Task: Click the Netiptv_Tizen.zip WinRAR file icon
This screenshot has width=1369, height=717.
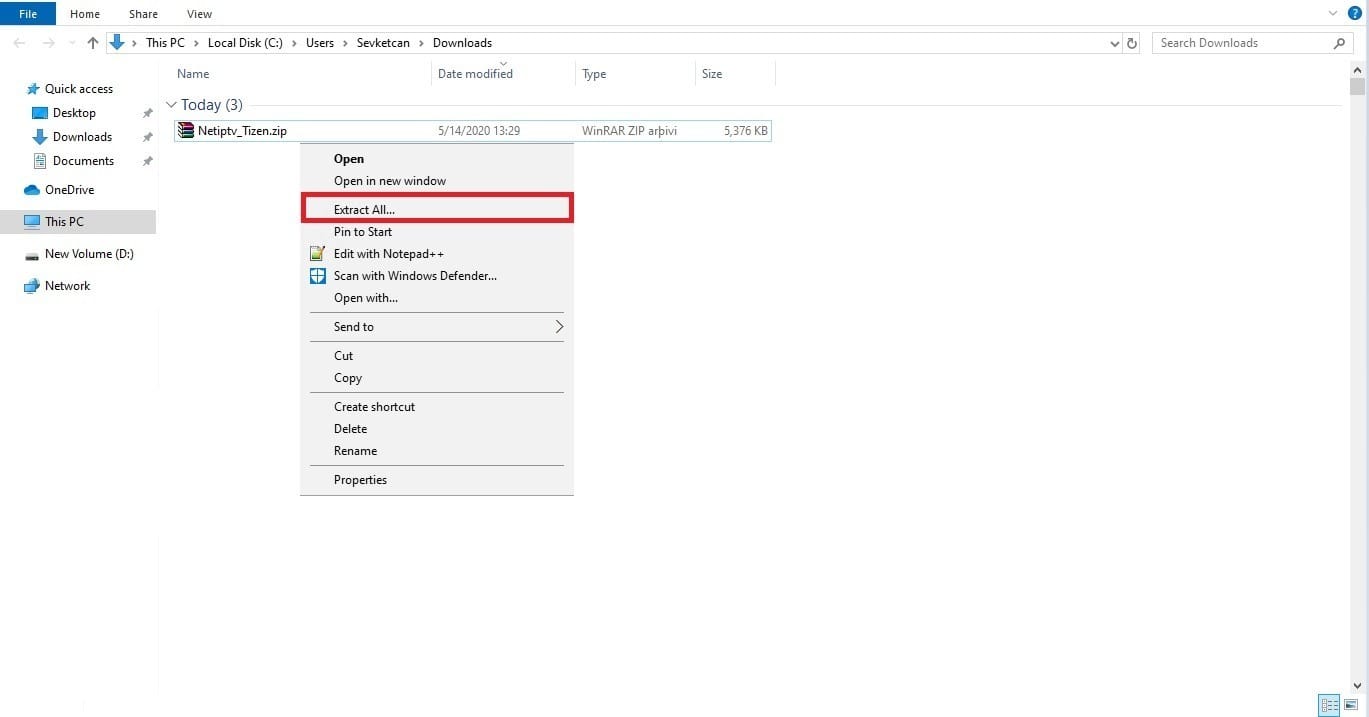Action: (x=185, y=130)
